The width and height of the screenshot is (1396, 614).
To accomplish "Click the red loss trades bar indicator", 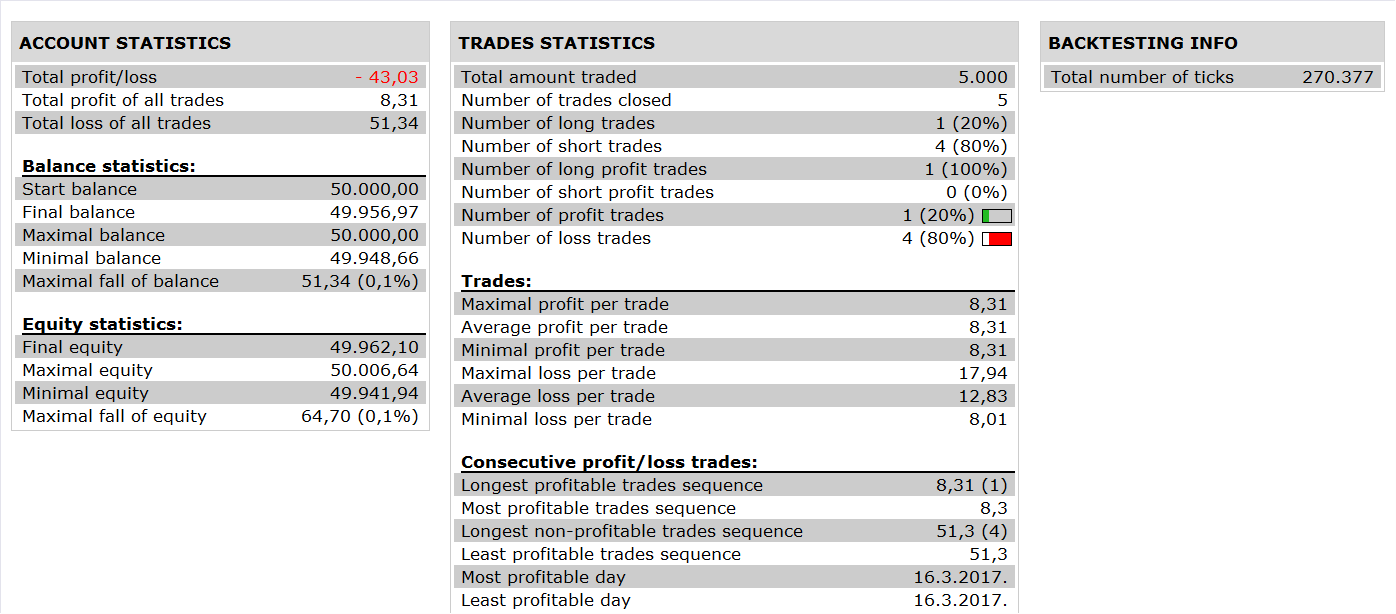I will (x=997, y=239).
